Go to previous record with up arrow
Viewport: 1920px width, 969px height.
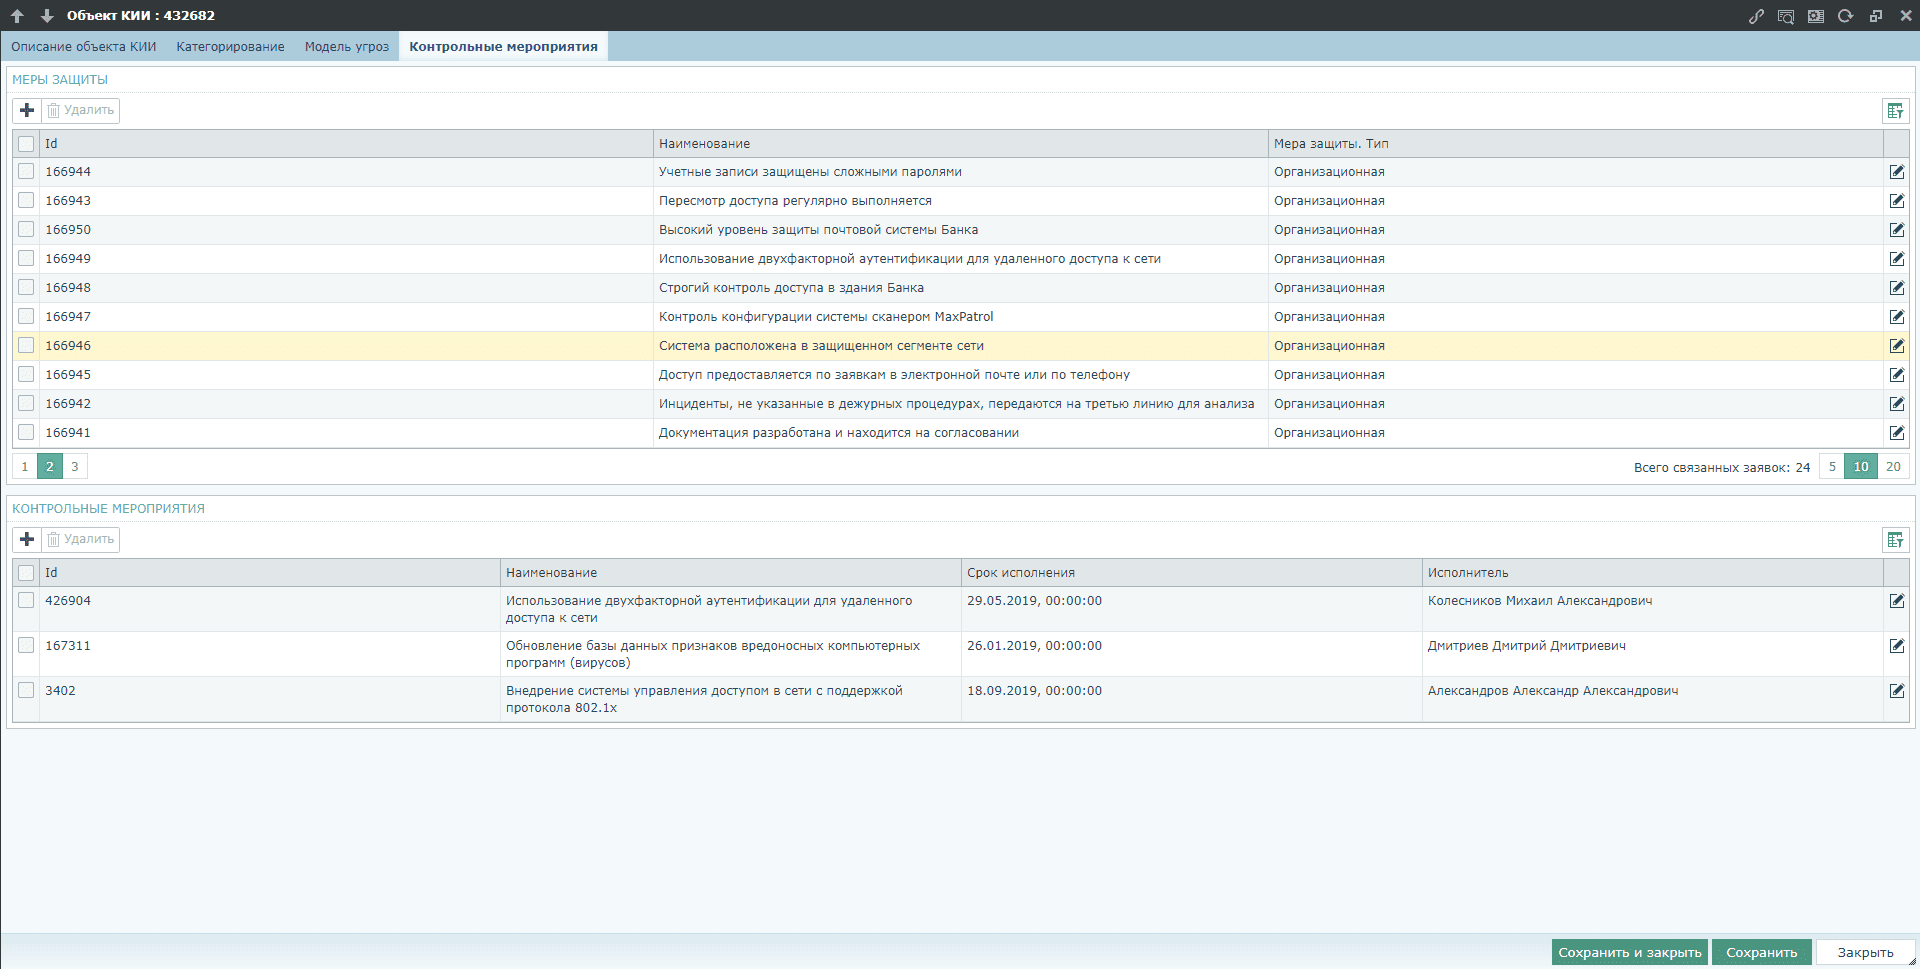coord(17,16)
